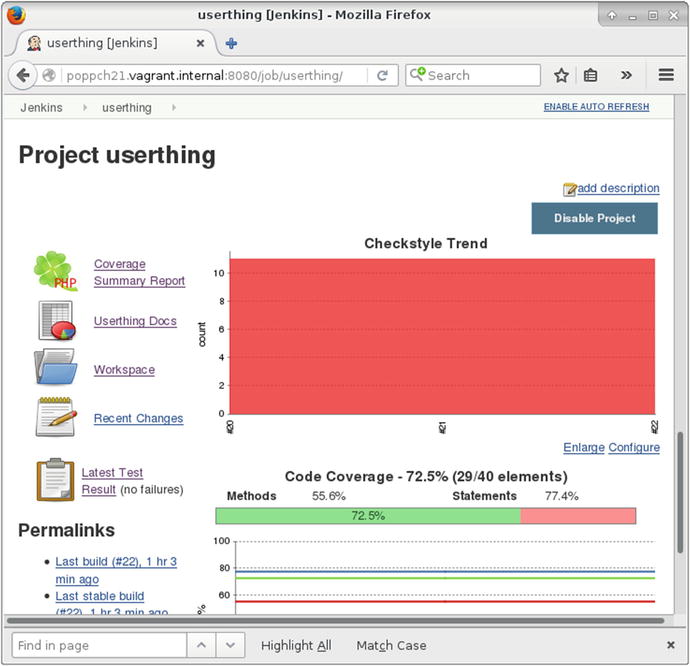
Task: Click the Userthing Docs spreadsheet icon
Action: click(56, 320)
